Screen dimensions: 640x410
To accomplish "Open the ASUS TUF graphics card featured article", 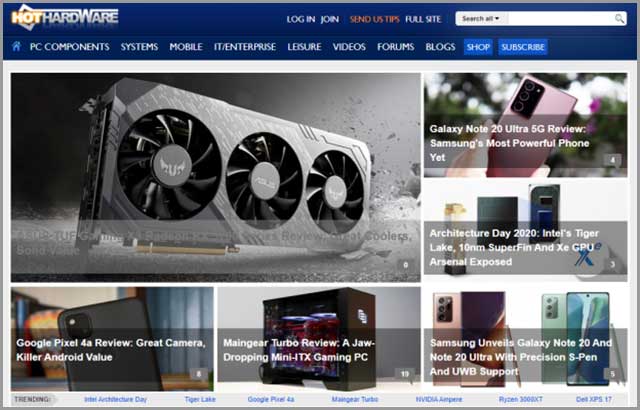I will (x=216, y=177).
